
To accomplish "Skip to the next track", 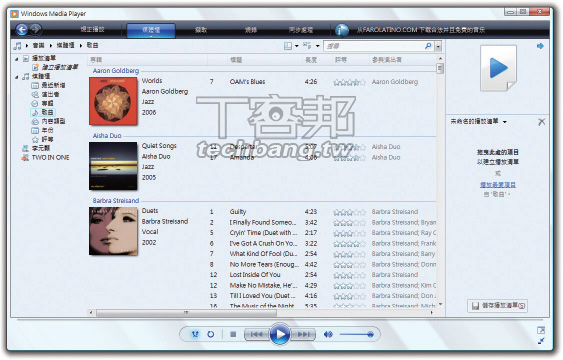I will [x=303, y=335].
